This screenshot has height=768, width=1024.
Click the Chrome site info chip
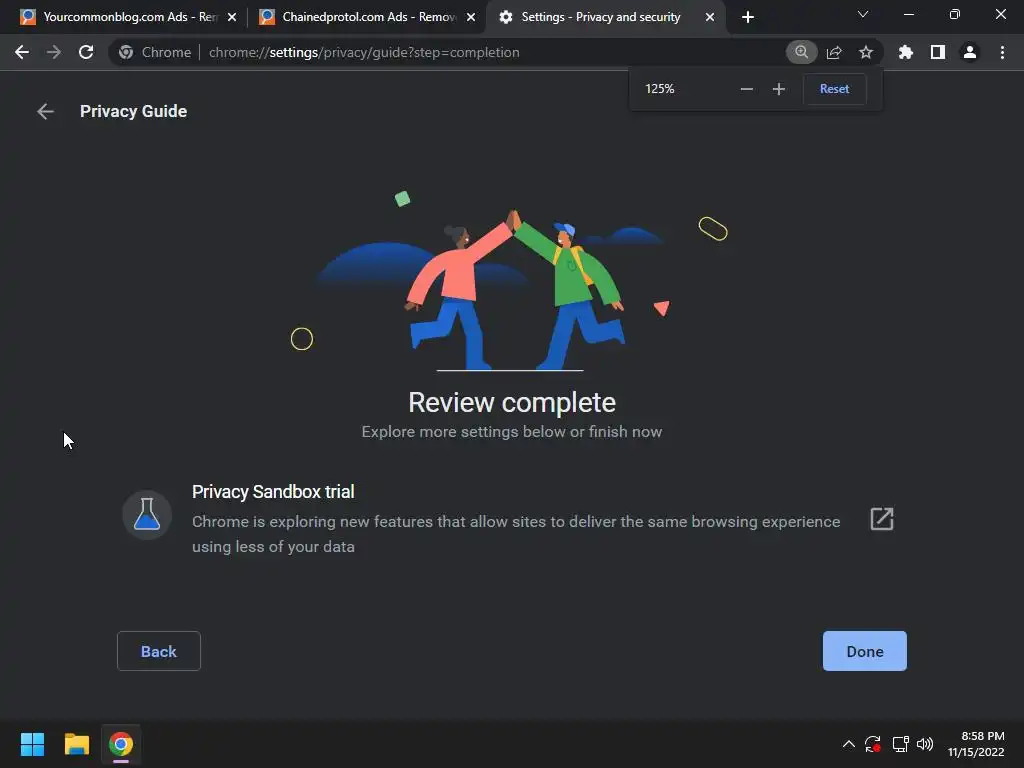point(155,52)
